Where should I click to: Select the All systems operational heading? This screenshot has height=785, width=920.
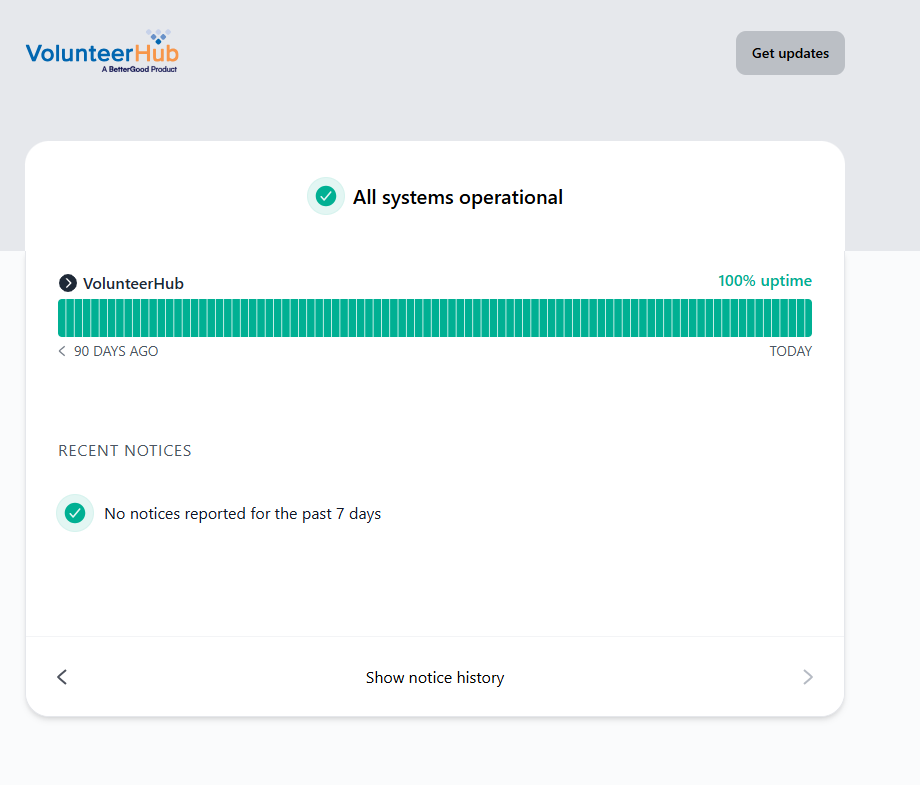[x=458, y=197]
